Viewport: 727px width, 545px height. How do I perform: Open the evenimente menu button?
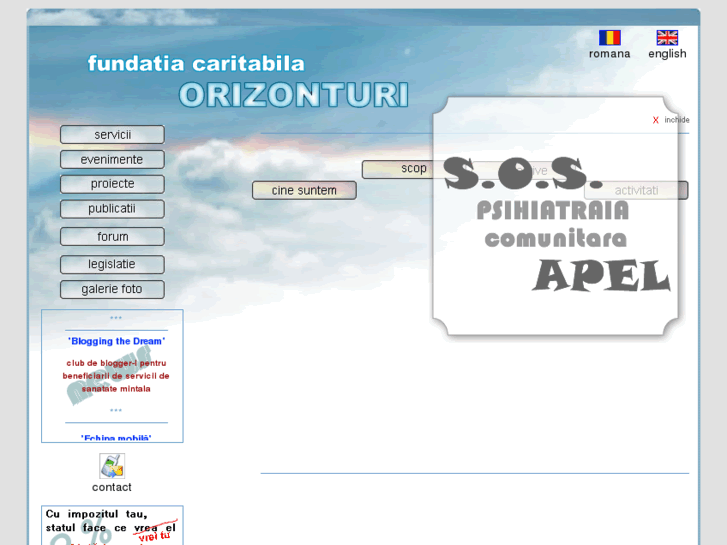pyautogui.click(x=112, y=159)
